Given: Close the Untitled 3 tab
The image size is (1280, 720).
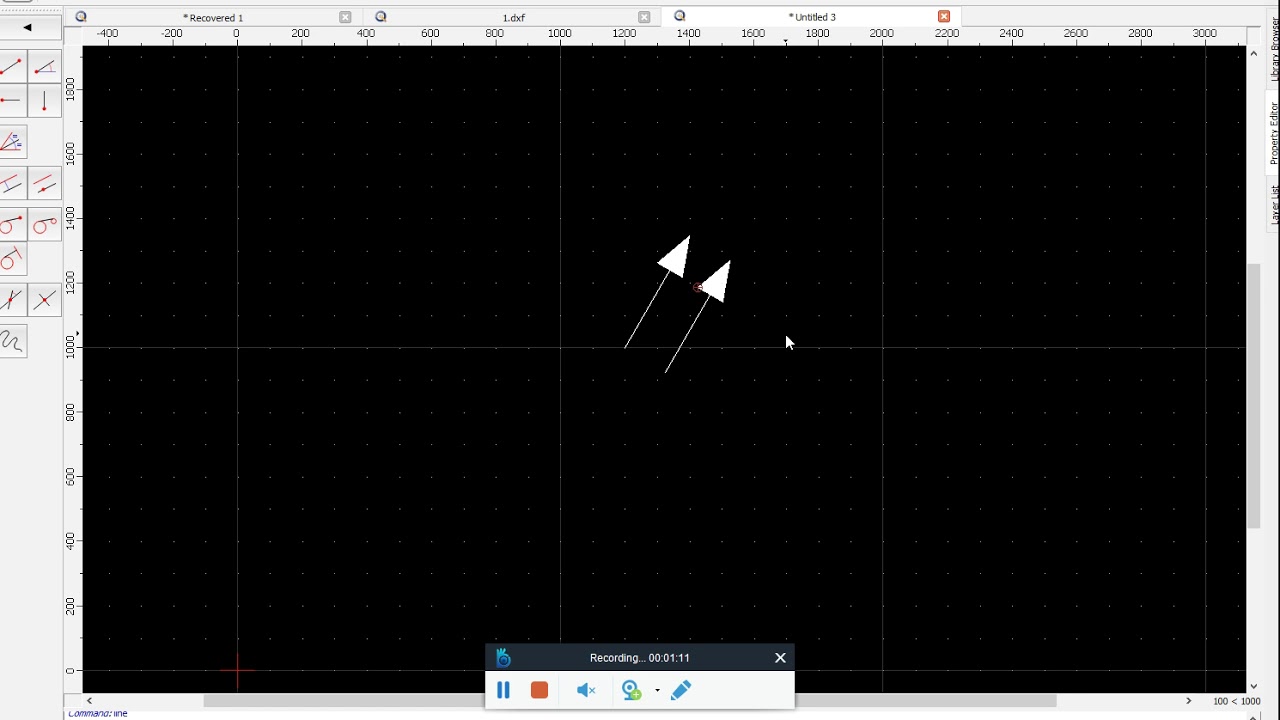Looking at the screenshot, I should 944,16.
